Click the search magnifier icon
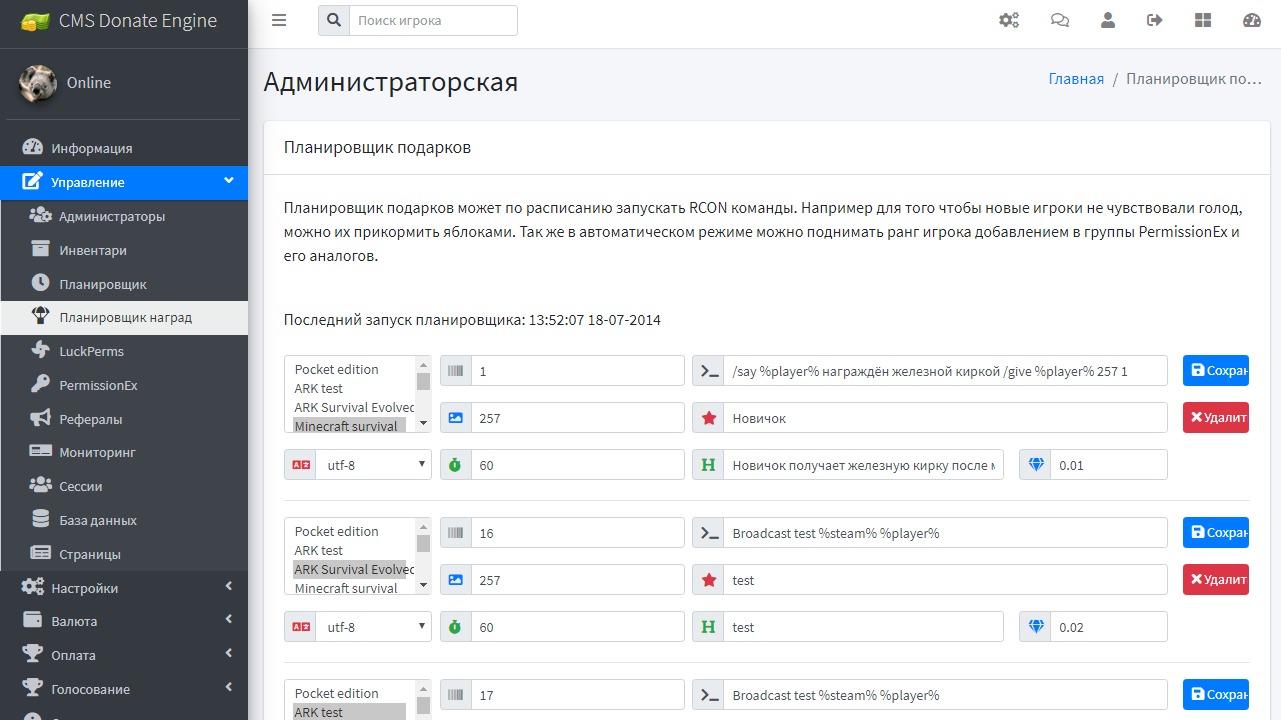Screen dimensions: 1281x720 tap(334, 20)
